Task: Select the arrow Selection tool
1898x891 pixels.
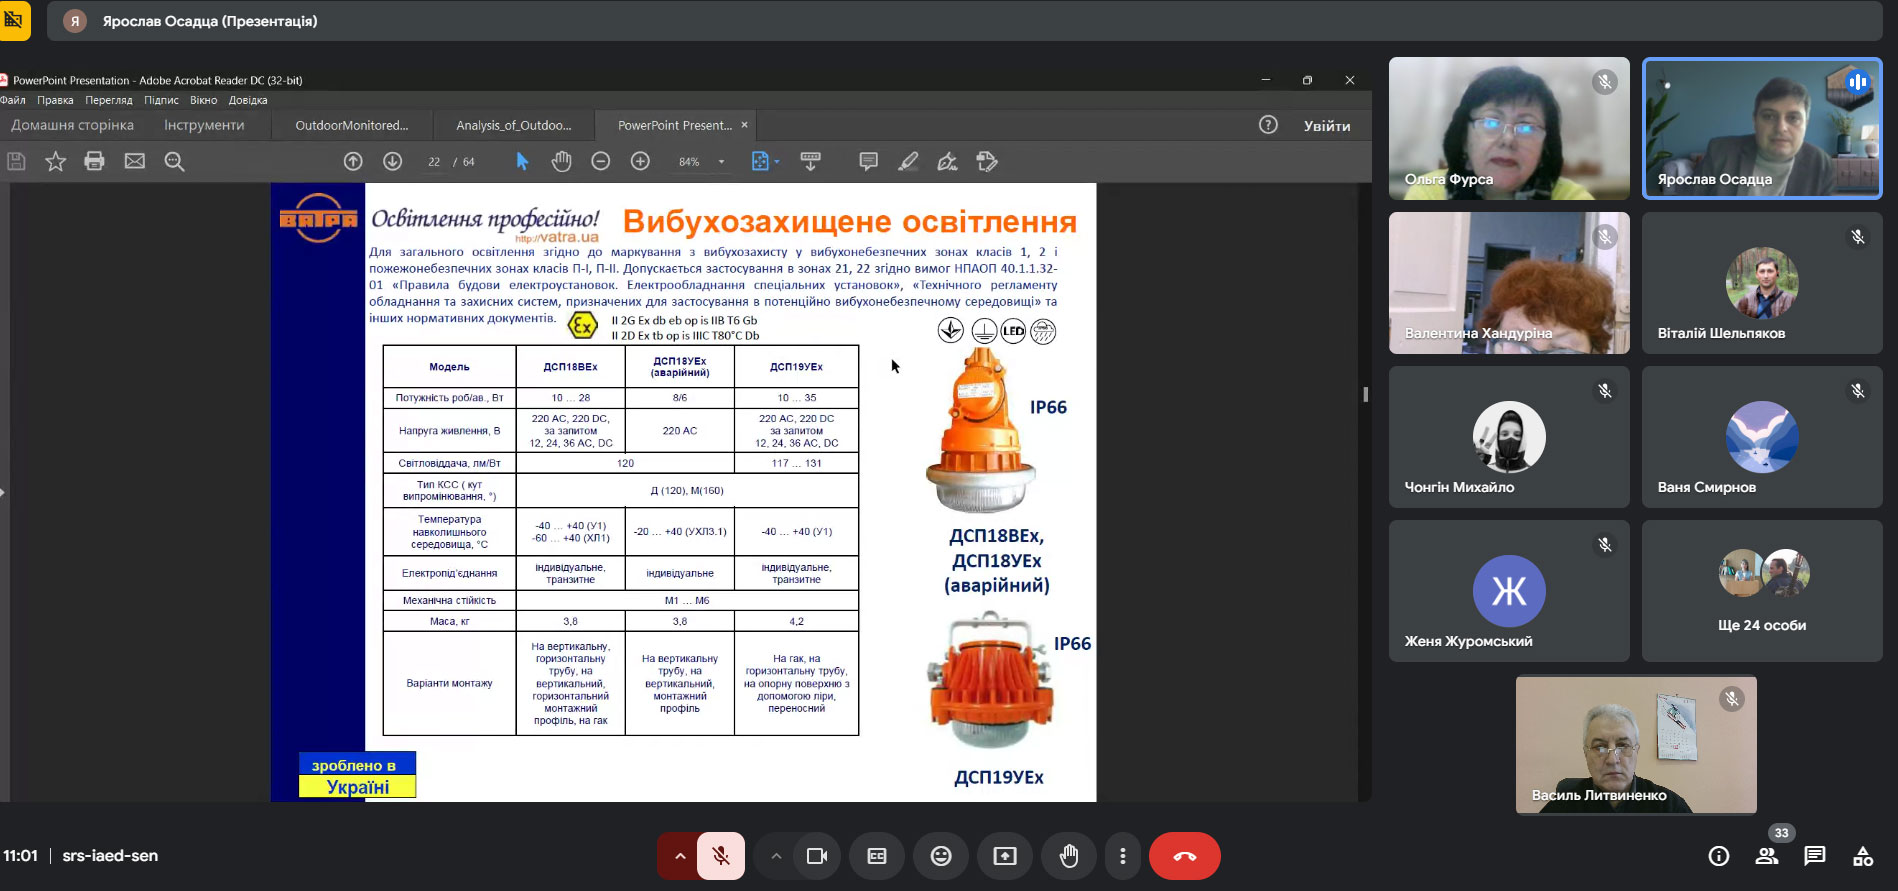Action: (522, 161)
